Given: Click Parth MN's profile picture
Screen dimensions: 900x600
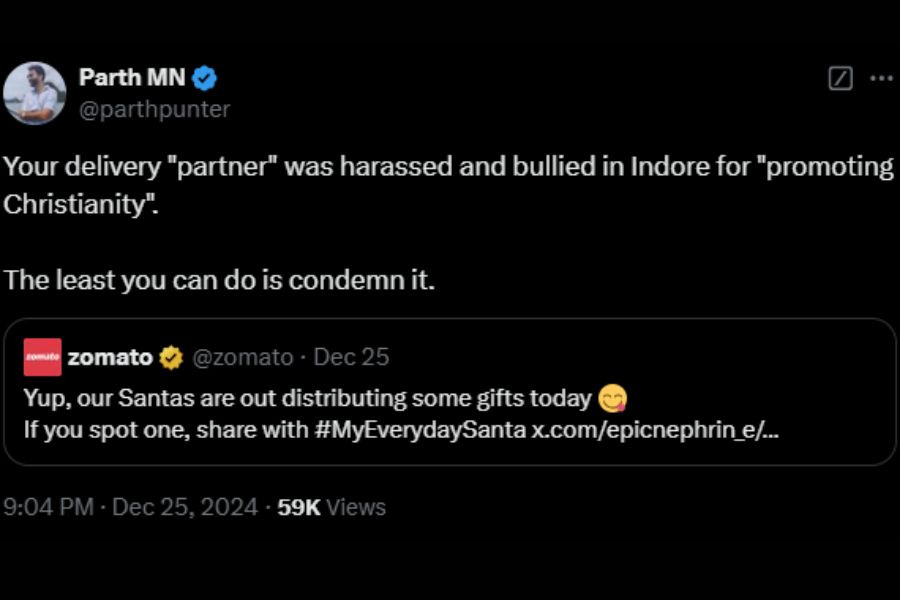Looking at the screenshot, I should tap(35, 93).
